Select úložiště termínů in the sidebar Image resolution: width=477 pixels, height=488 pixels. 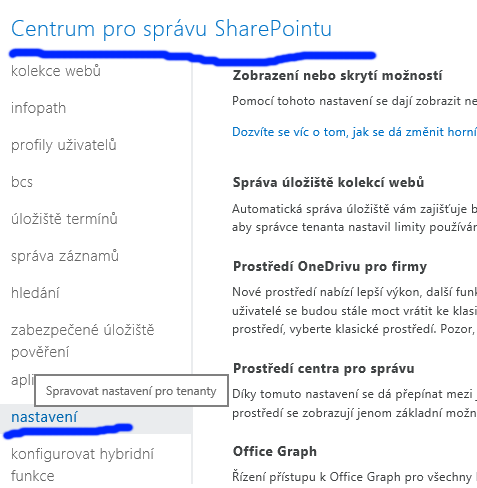64,219
